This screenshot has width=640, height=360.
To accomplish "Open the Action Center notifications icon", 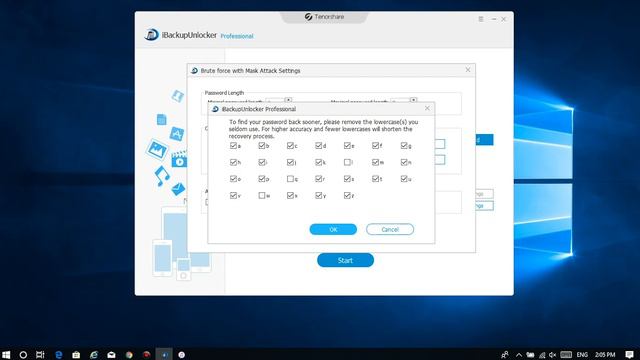I will pyautogui.click(x=629, y=355).
